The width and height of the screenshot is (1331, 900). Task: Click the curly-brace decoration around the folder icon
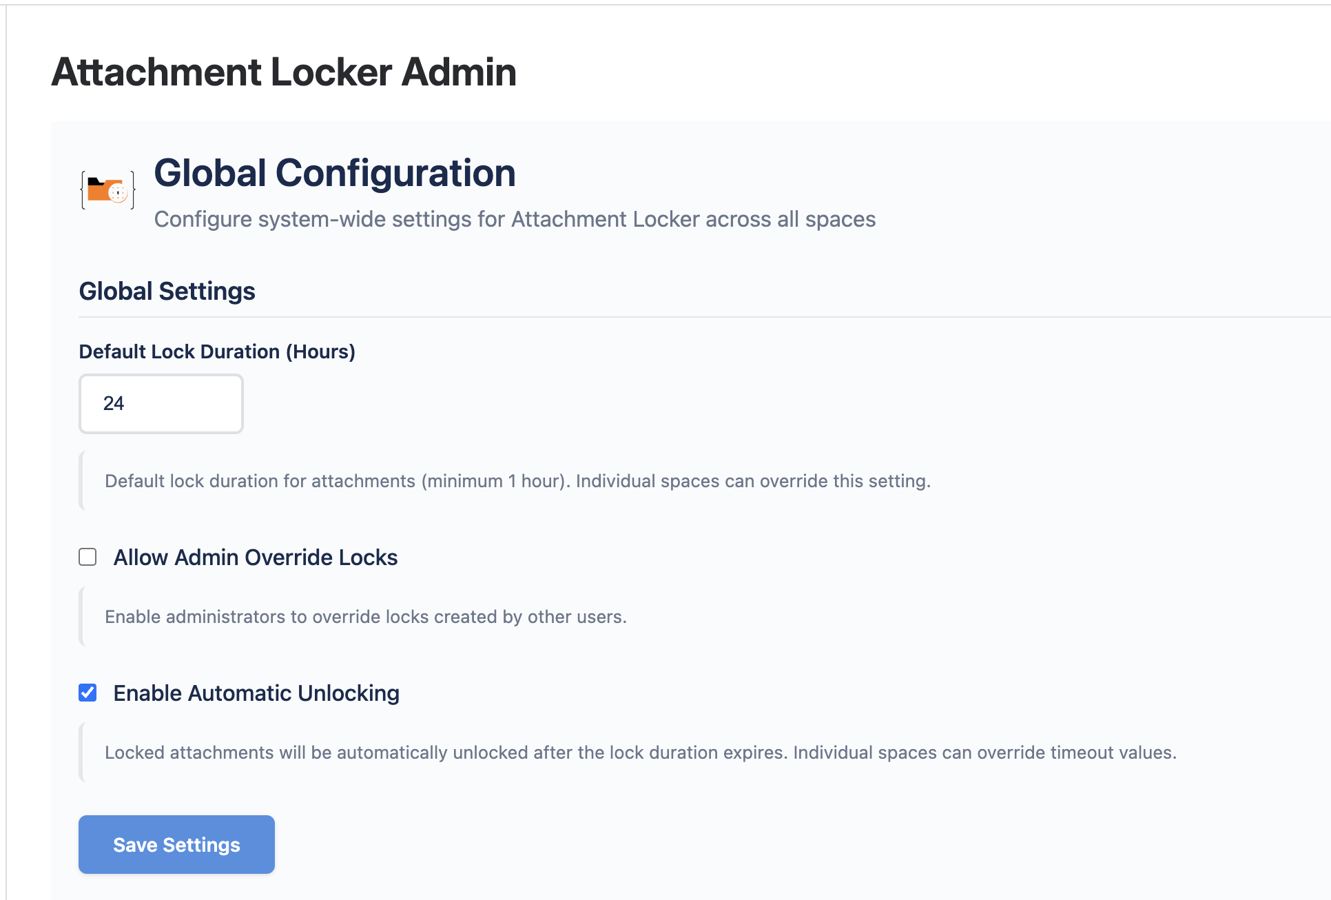[x=83, y=189]
